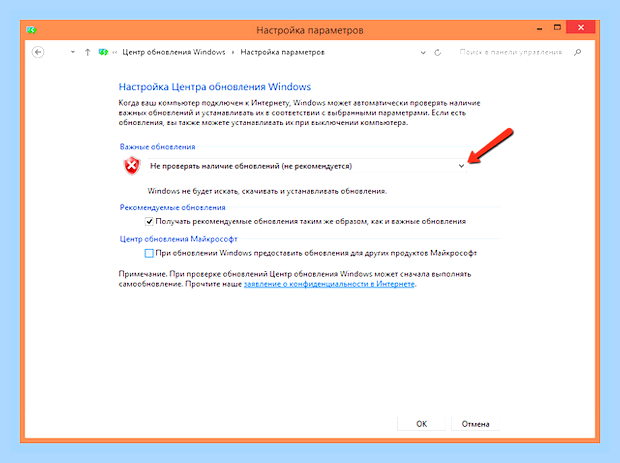Viewport: 620px width, 463px height.
Task: Uncheck 'Получать рекомендуемые обновления' checkbox
Action: [x=149, y=221]
